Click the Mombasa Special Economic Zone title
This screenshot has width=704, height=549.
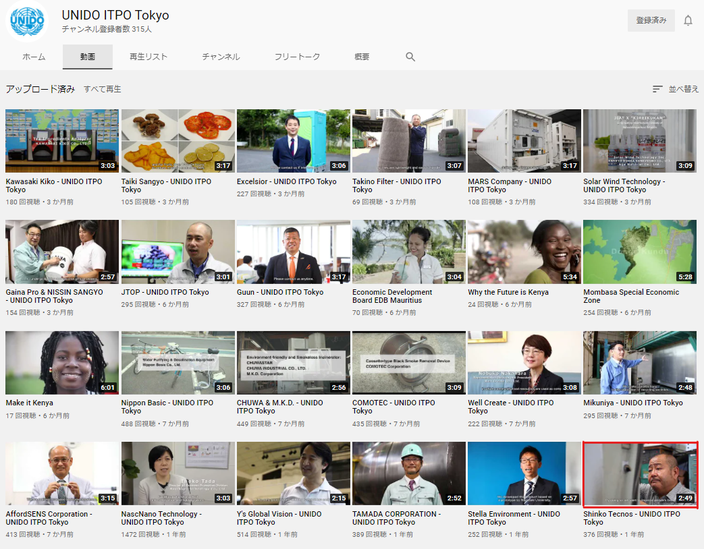coord(631,296)
